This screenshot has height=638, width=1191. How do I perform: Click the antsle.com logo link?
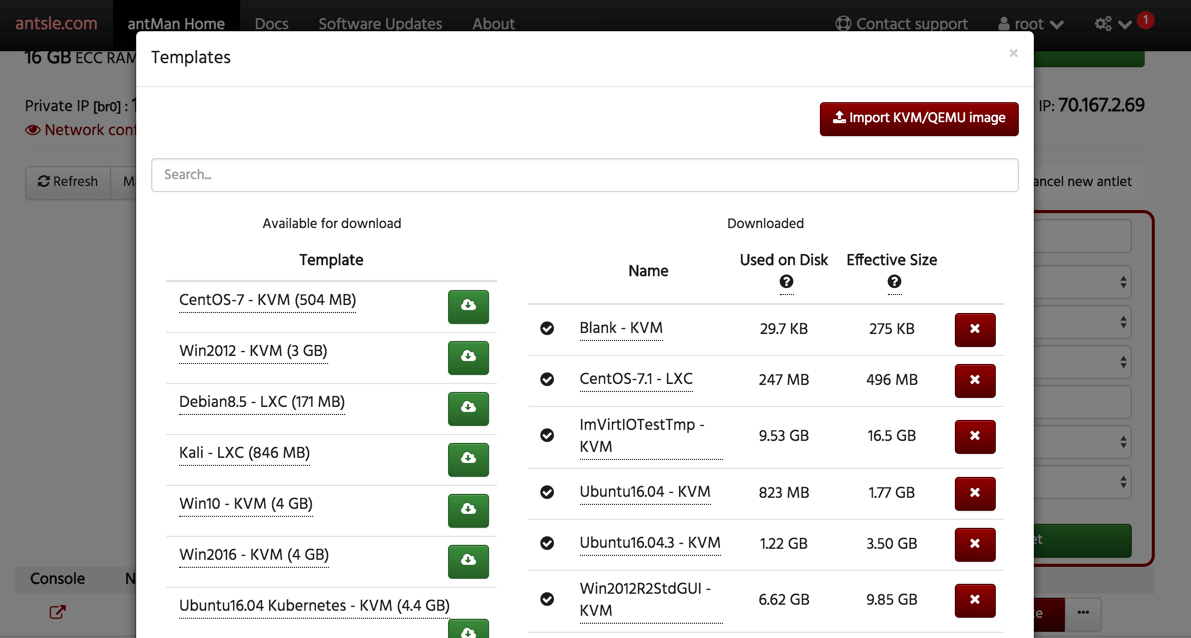[x=56, y=24]
